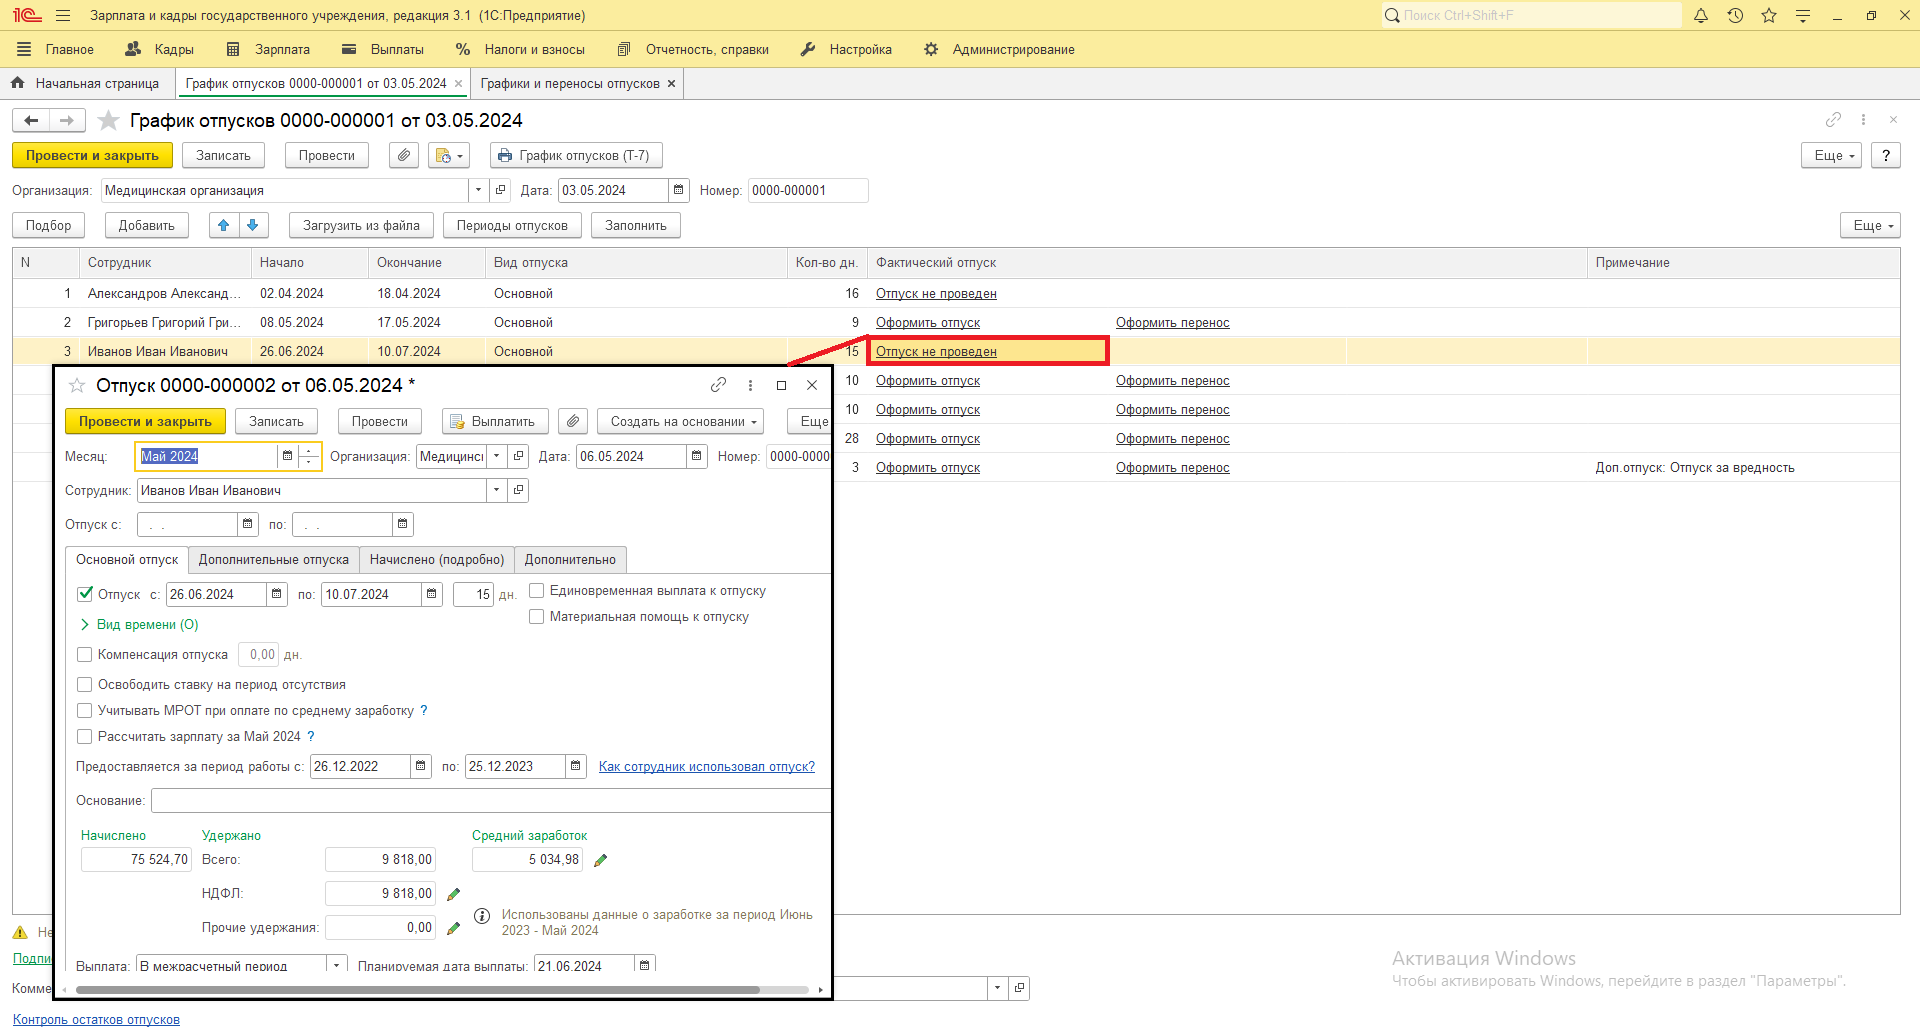This screenshot has height=1028, width=1920.
Task: Open the Еще menu above the table
Action: pos(1870,226)
